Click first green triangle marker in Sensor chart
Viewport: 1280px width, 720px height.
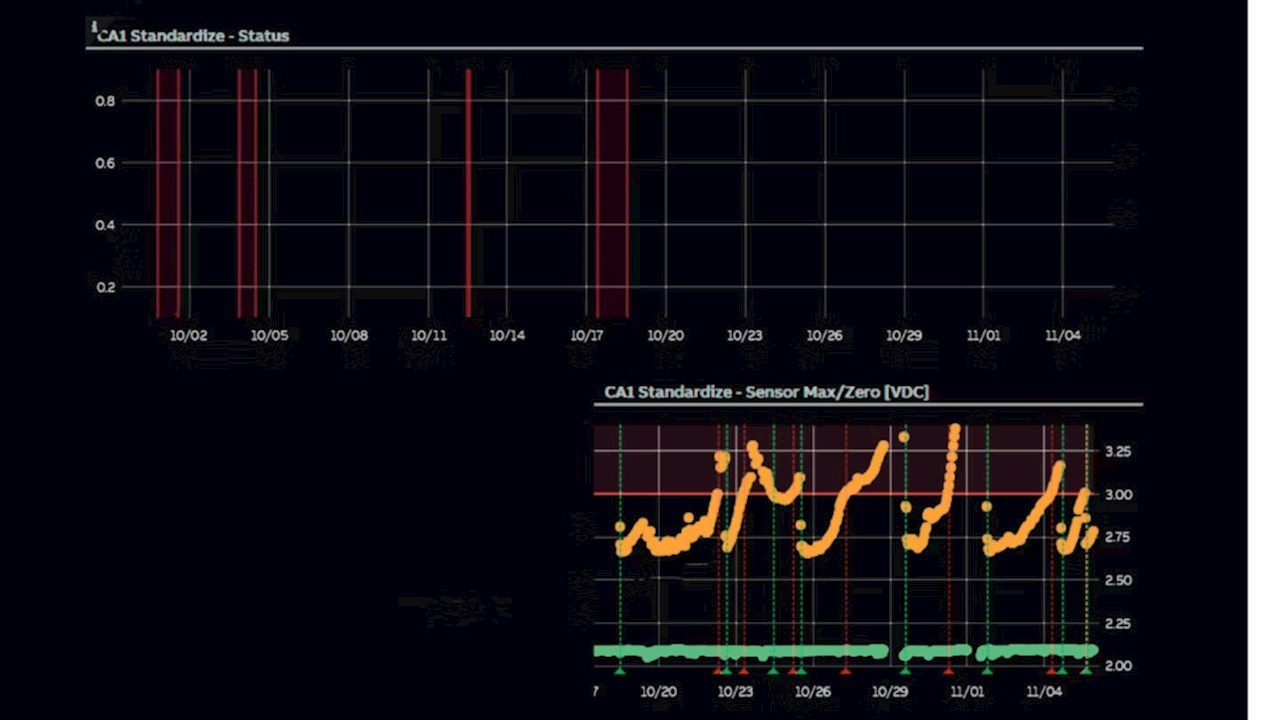pos(620,669)
